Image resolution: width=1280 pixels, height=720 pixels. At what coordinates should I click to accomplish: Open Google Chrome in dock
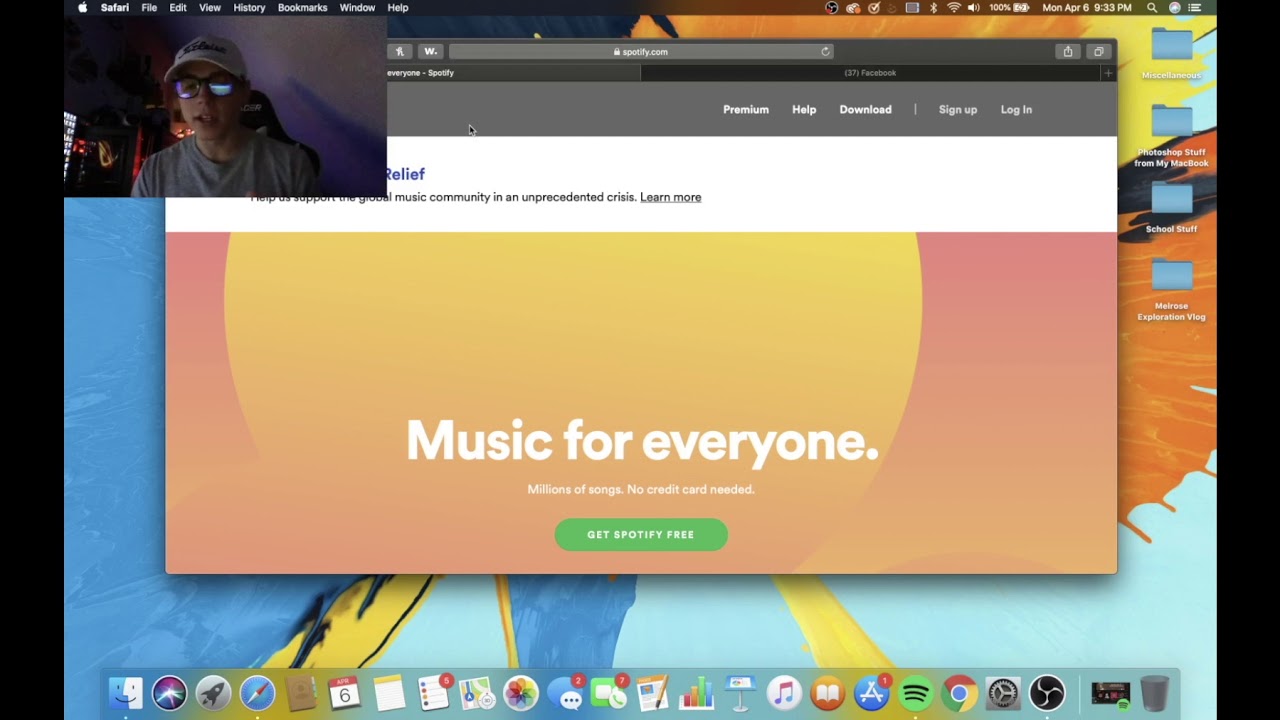[959, 693]
